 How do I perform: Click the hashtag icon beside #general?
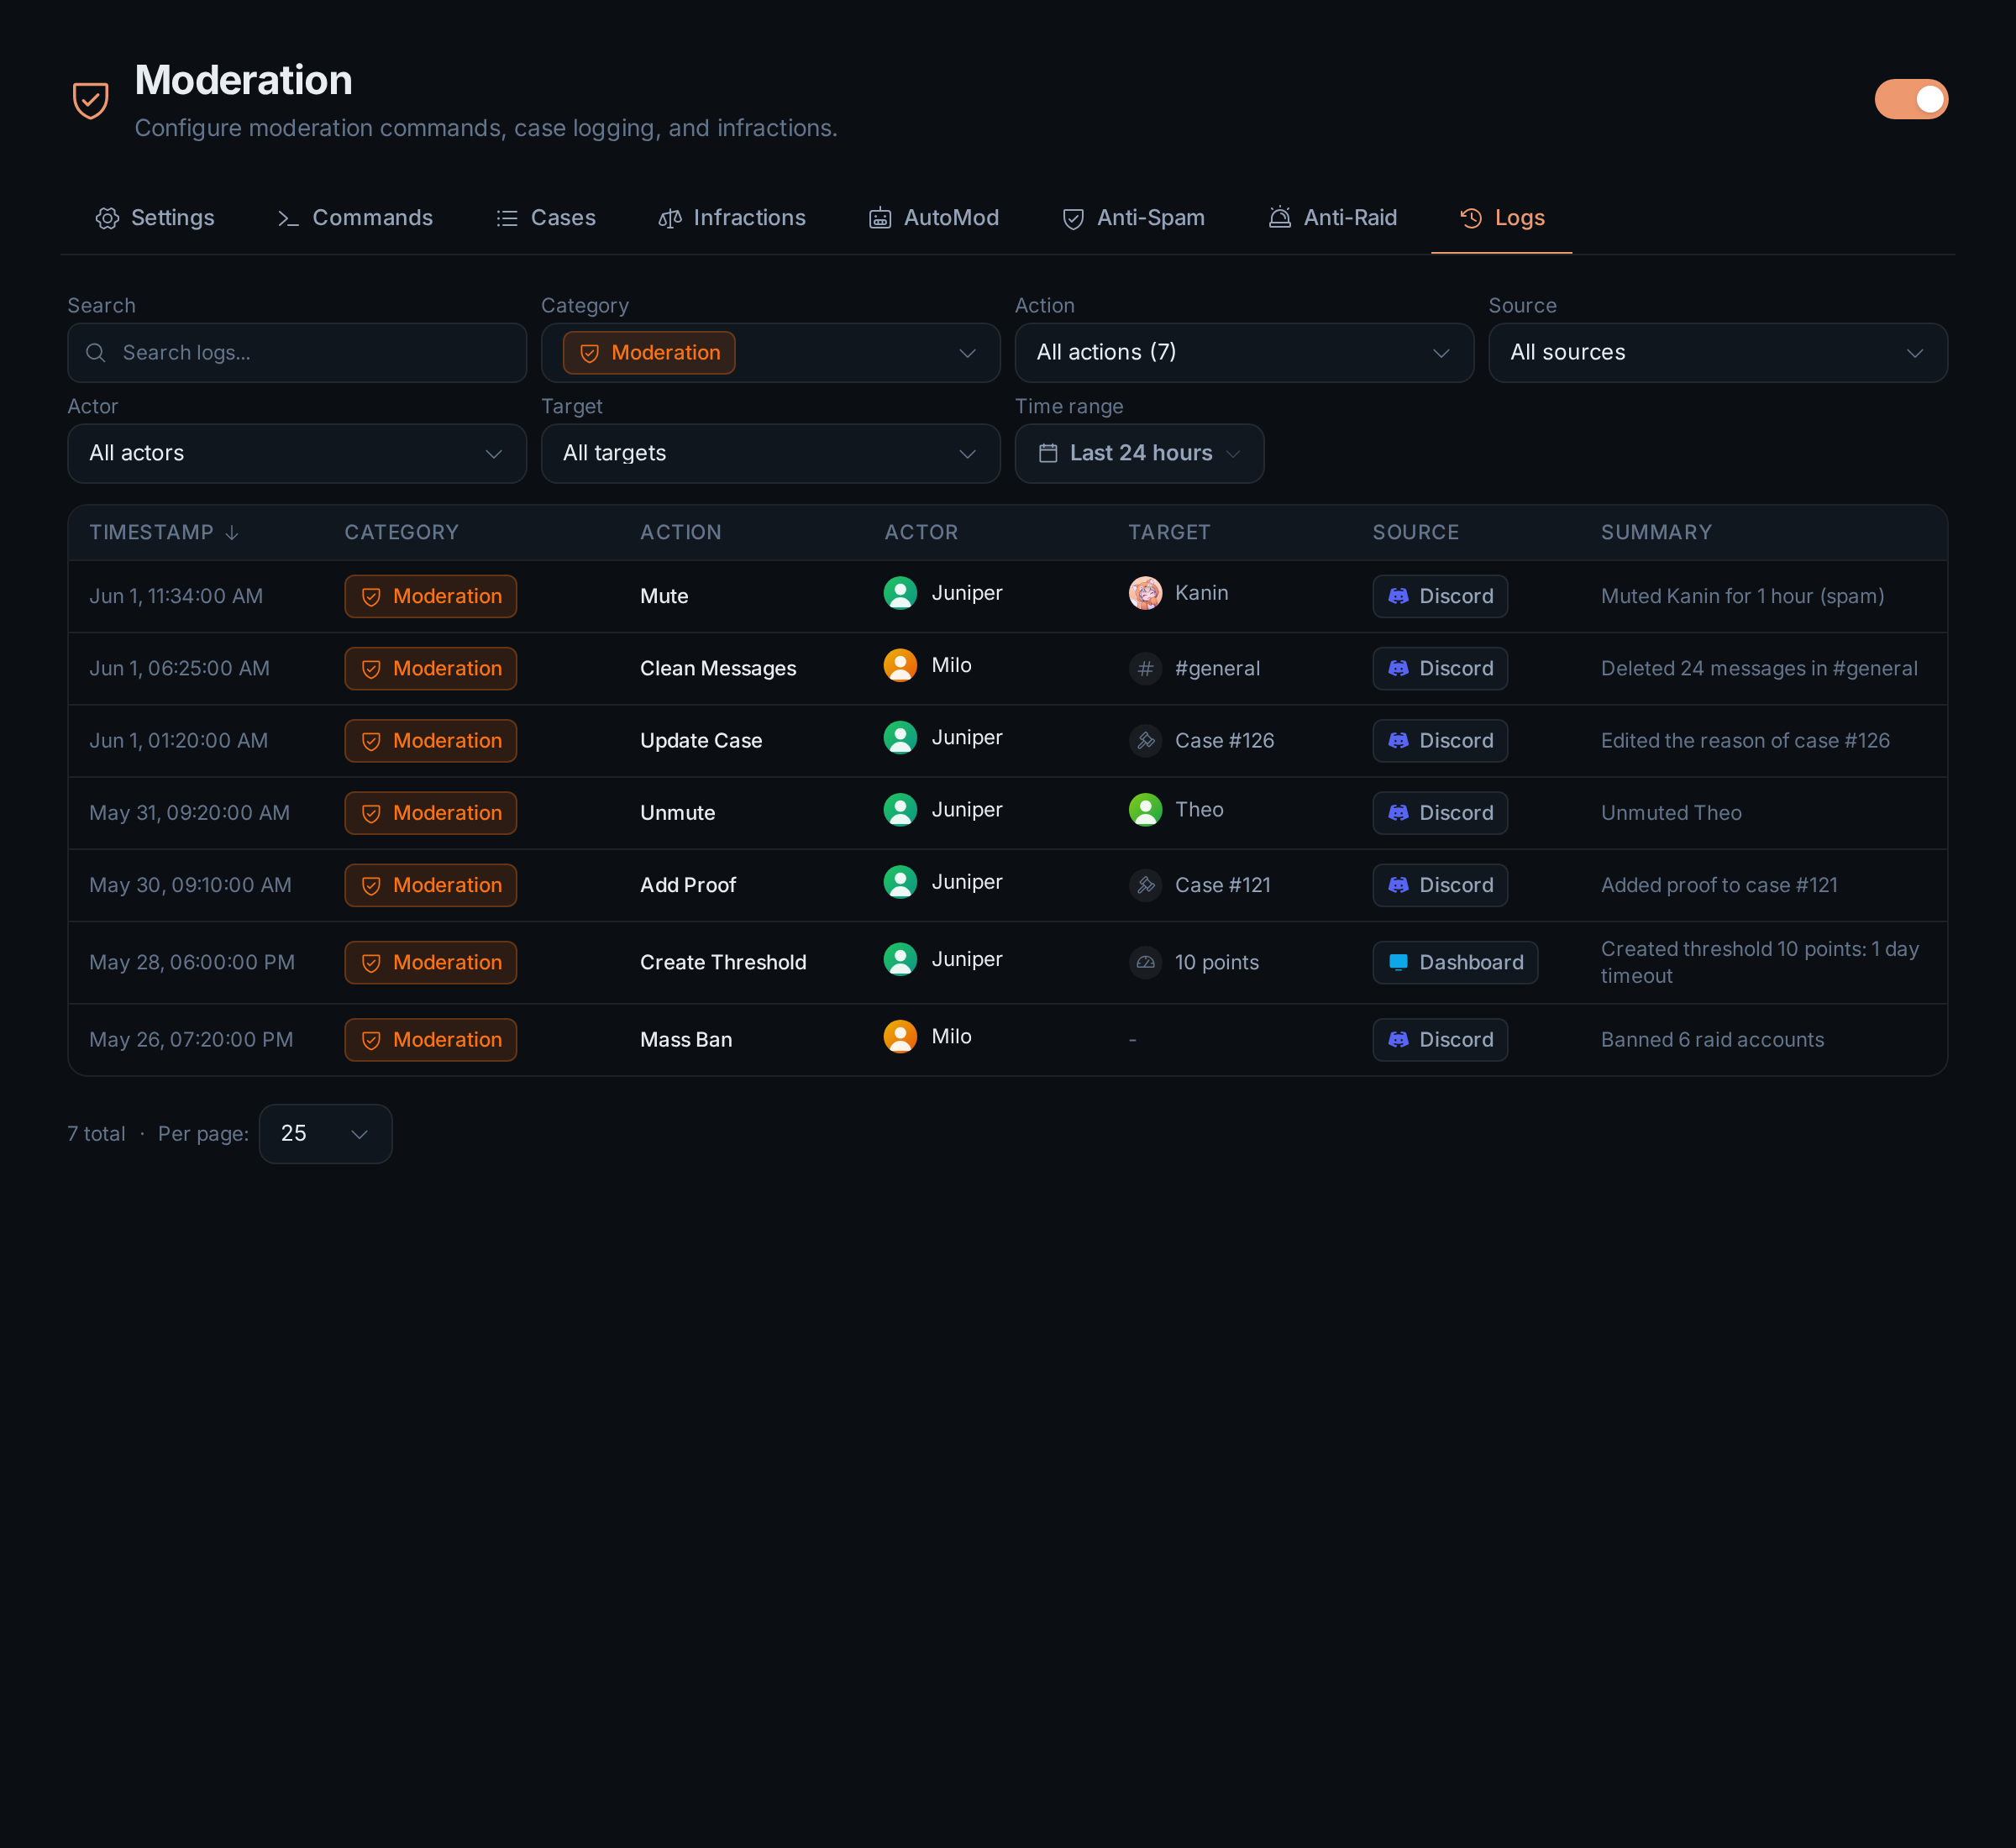[x=1145, y=669]
